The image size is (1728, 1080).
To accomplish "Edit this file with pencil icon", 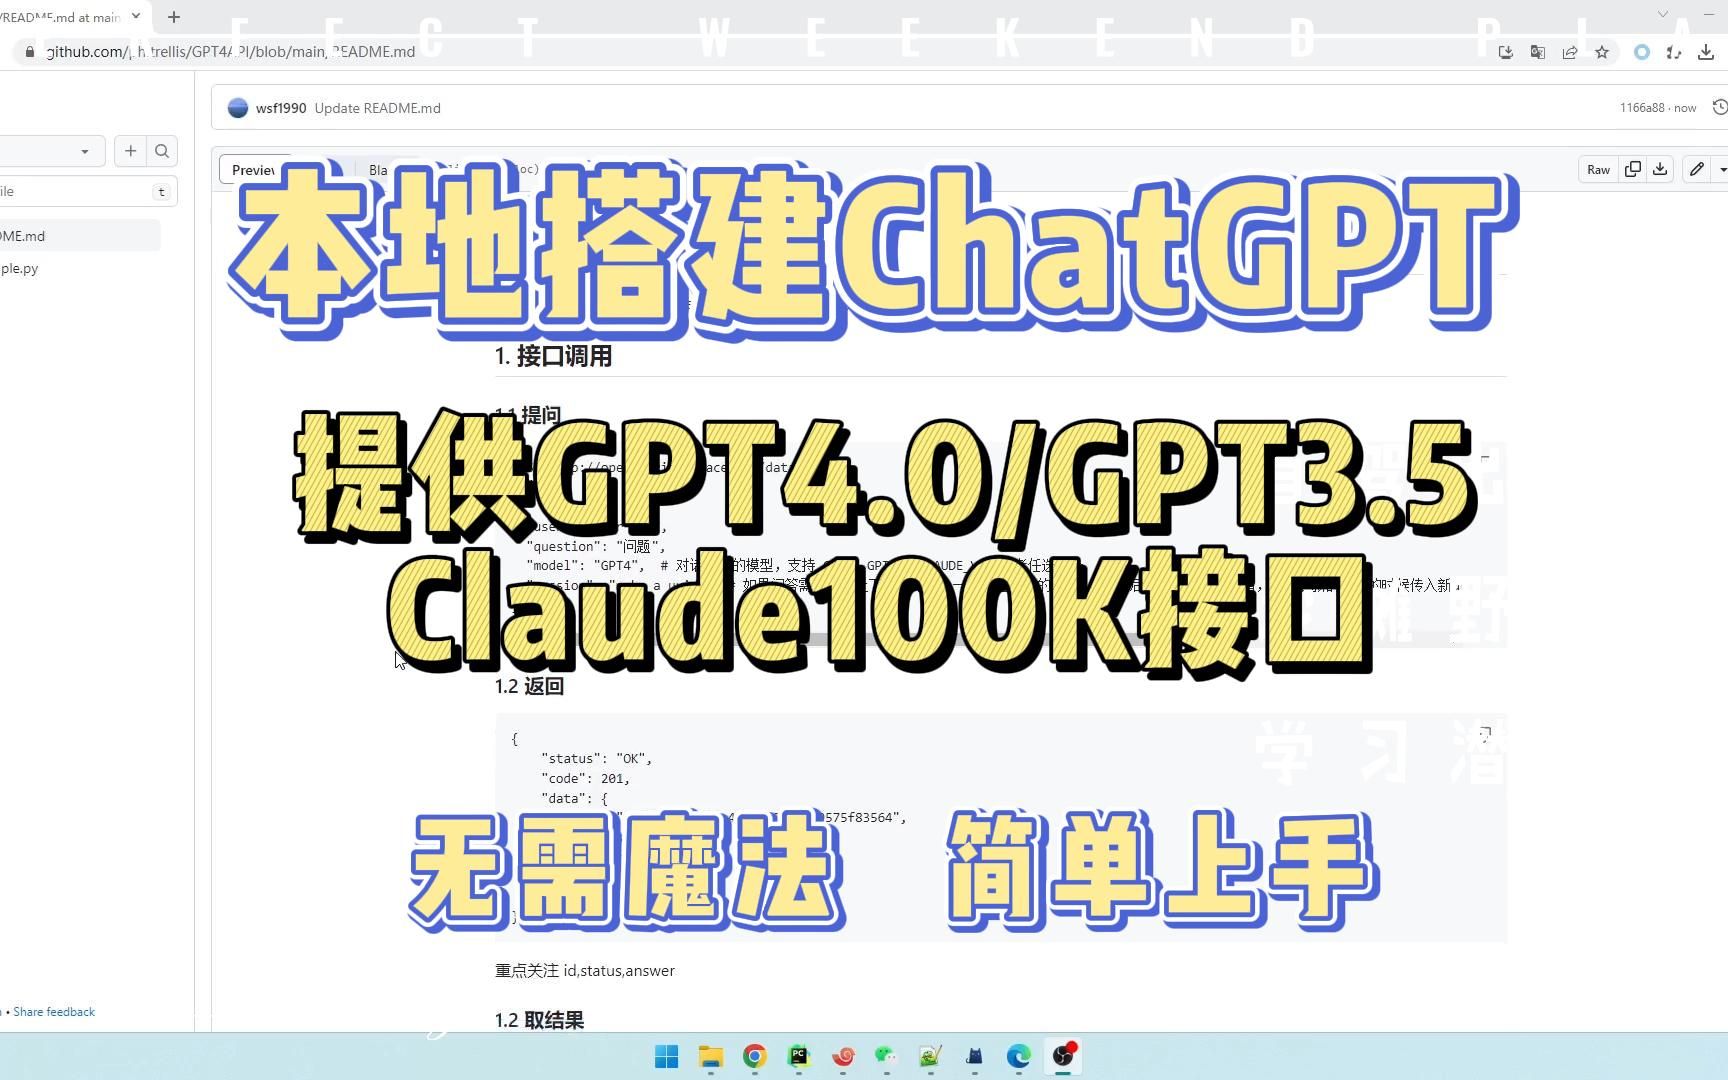I will (x=1697, y=169).
